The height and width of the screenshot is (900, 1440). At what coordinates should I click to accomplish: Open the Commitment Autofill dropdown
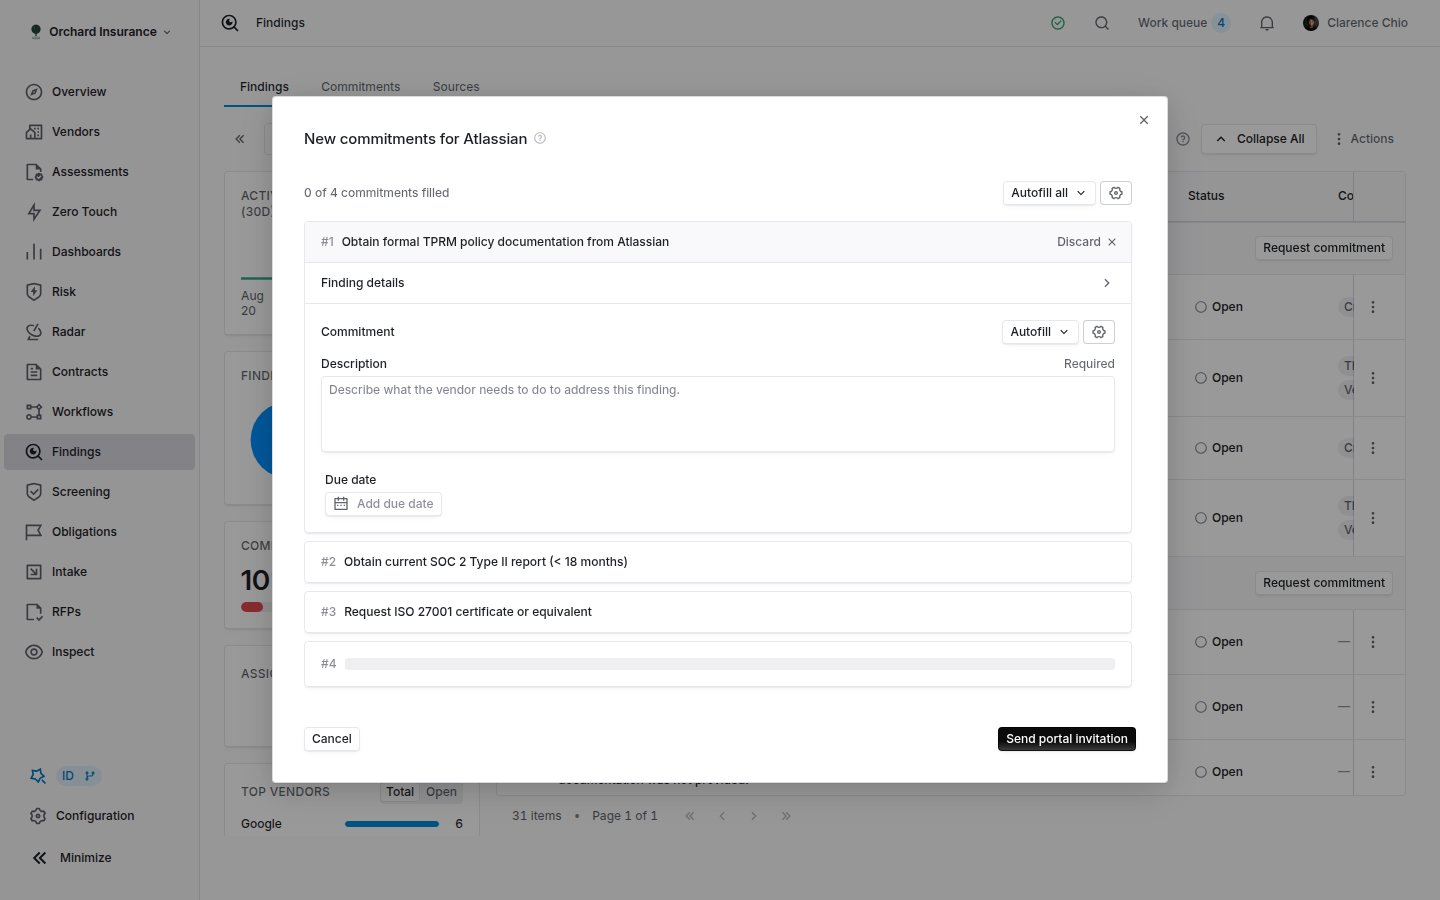click(x=1040, y=332)
